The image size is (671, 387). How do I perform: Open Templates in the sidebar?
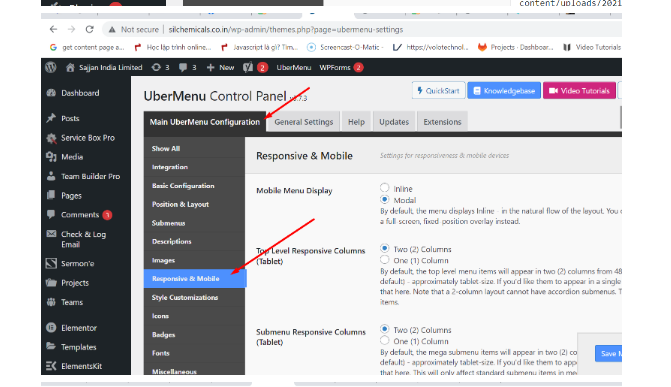pyautogui.click(x=78, y=347)
